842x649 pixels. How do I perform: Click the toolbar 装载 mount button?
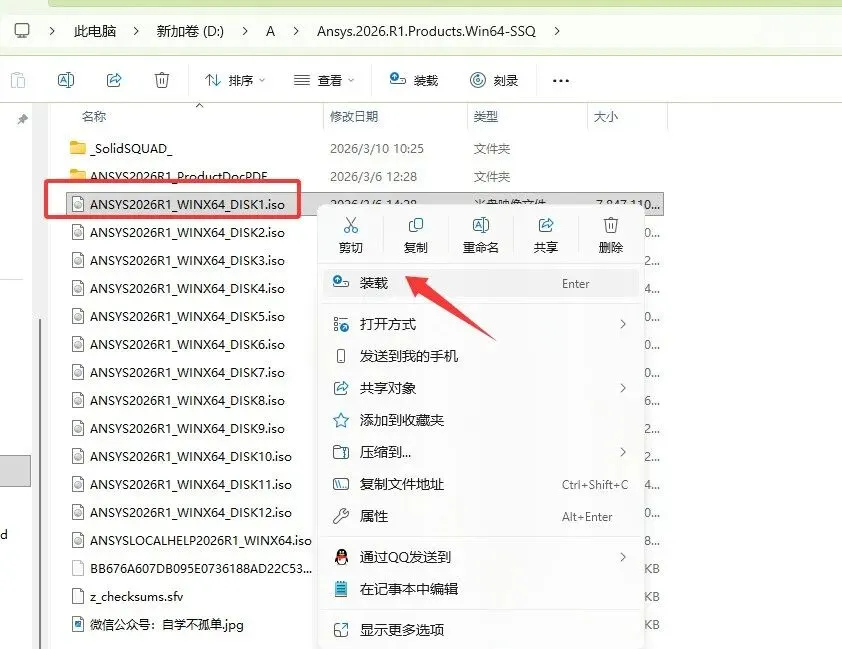413,80
